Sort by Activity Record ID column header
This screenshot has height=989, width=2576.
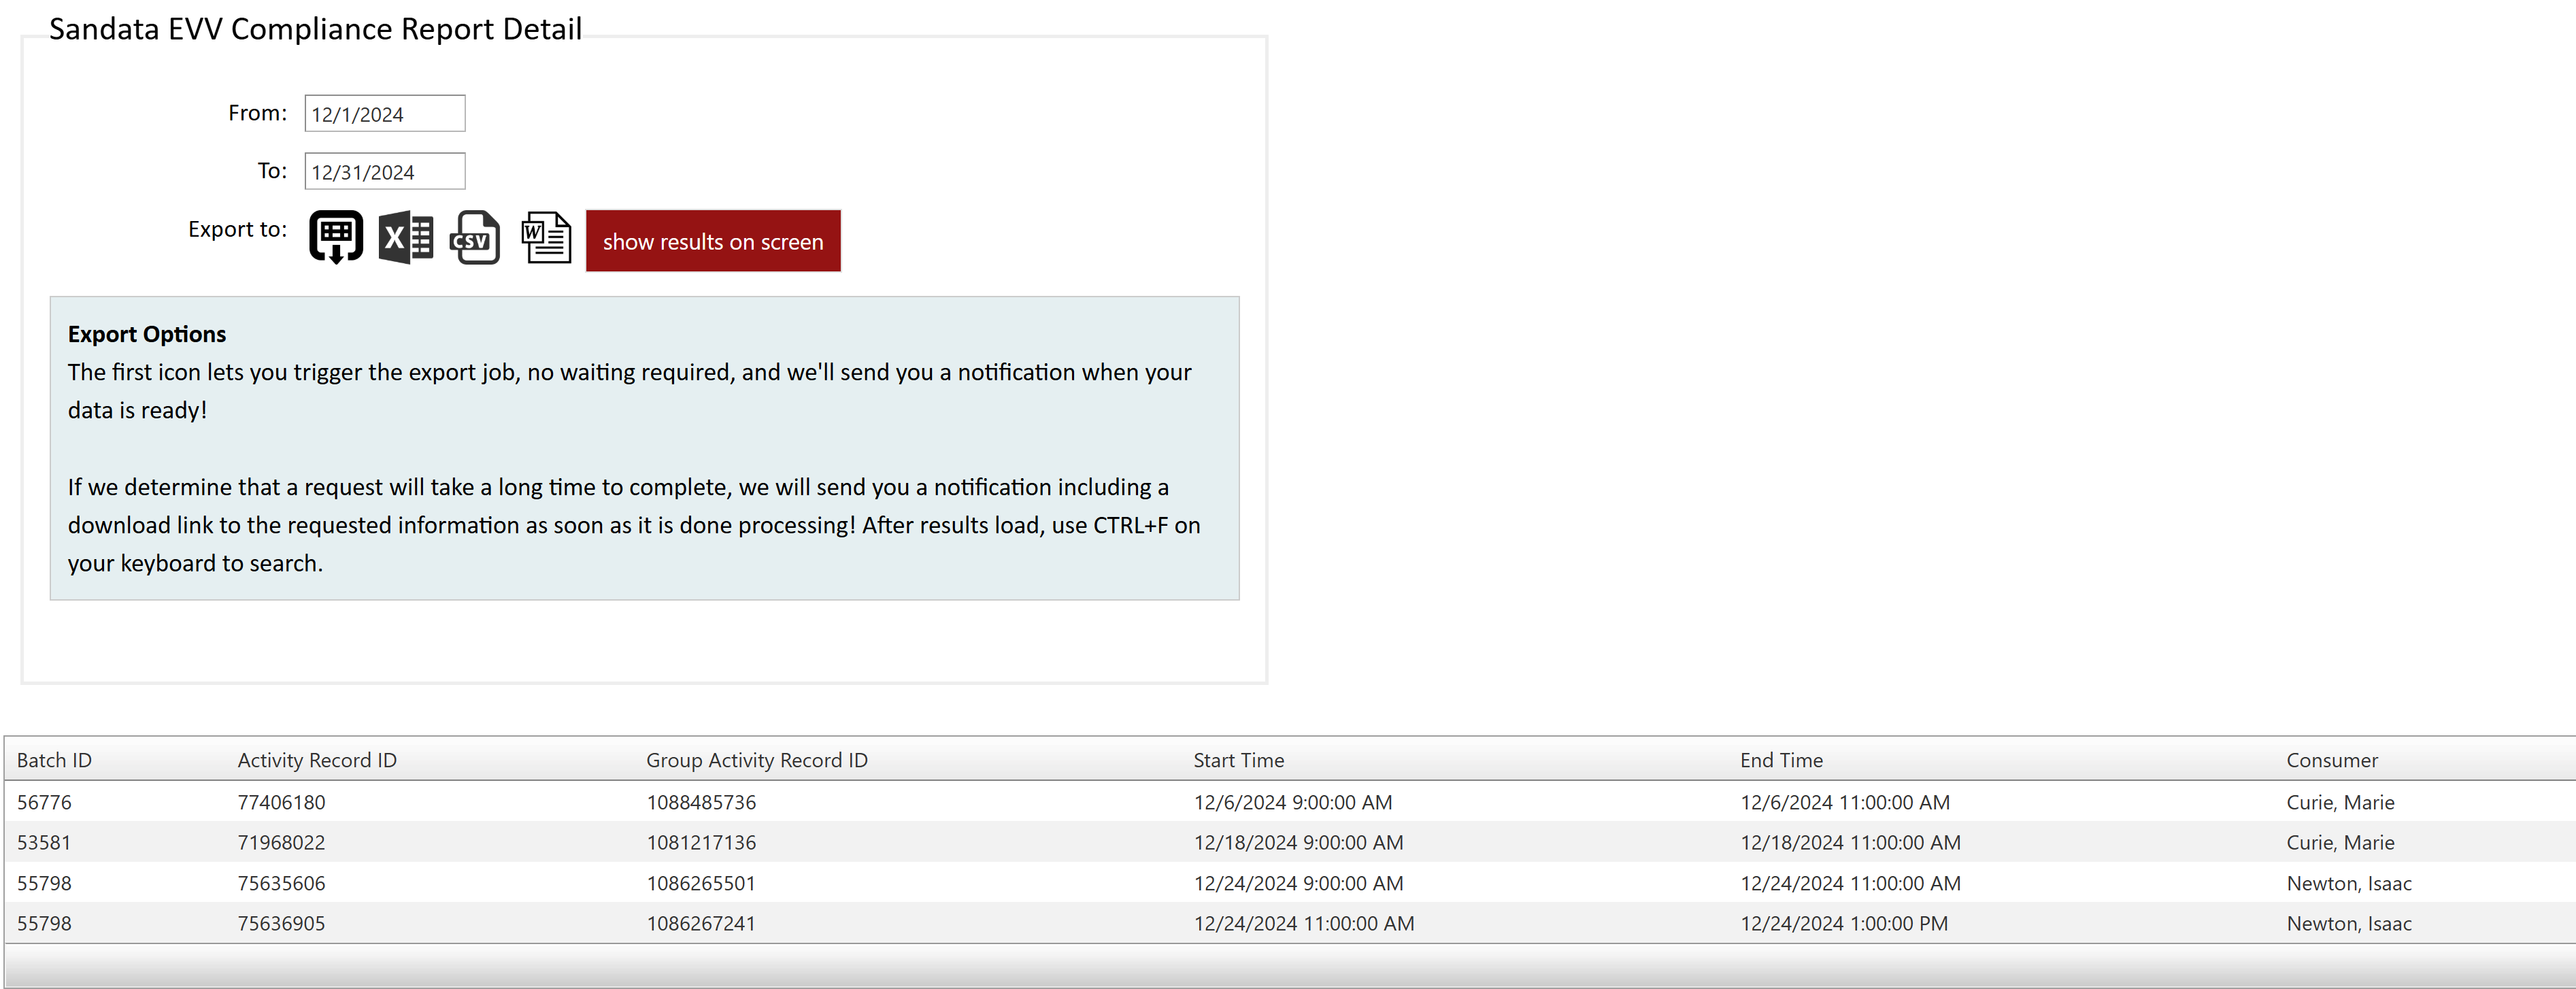pyautogui.click(x=317, y=761)
